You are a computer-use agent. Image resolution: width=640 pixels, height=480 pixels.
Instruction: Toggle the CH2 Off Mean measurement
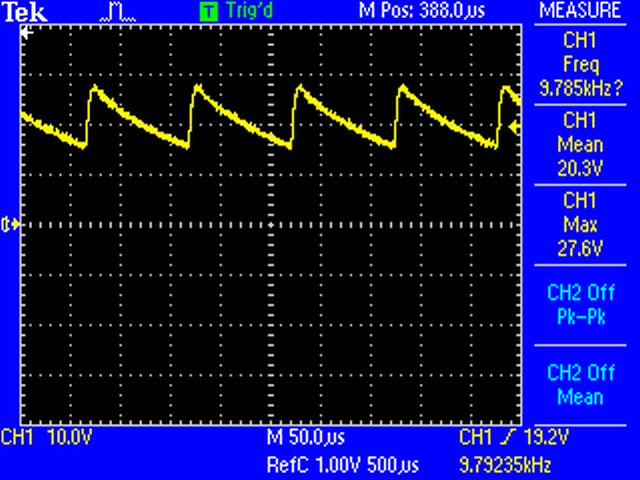(580, 384)
